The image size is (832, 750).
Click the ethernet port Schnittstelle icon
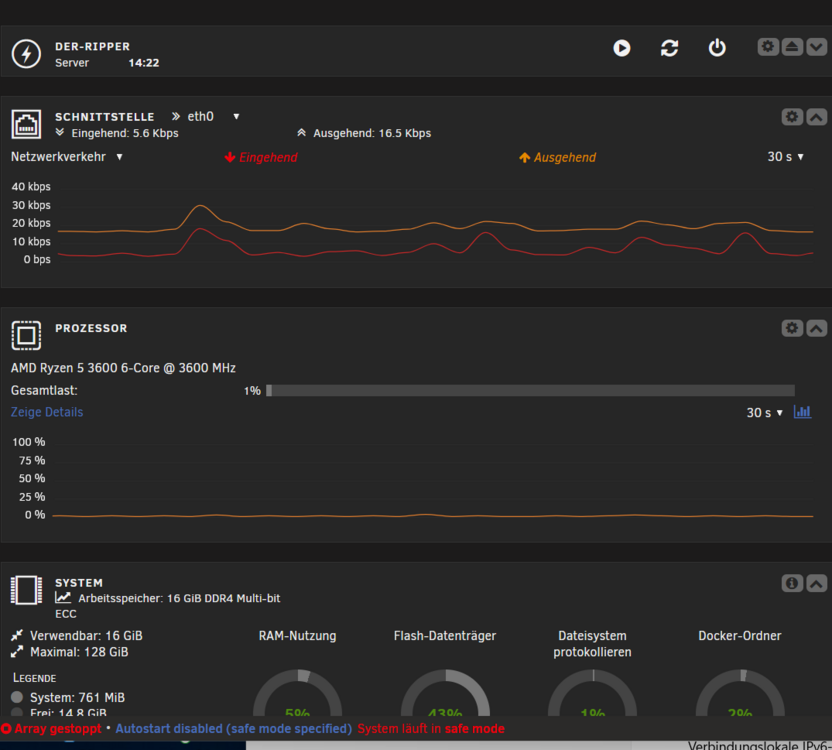pyautogui.click(x=26, y=124)
